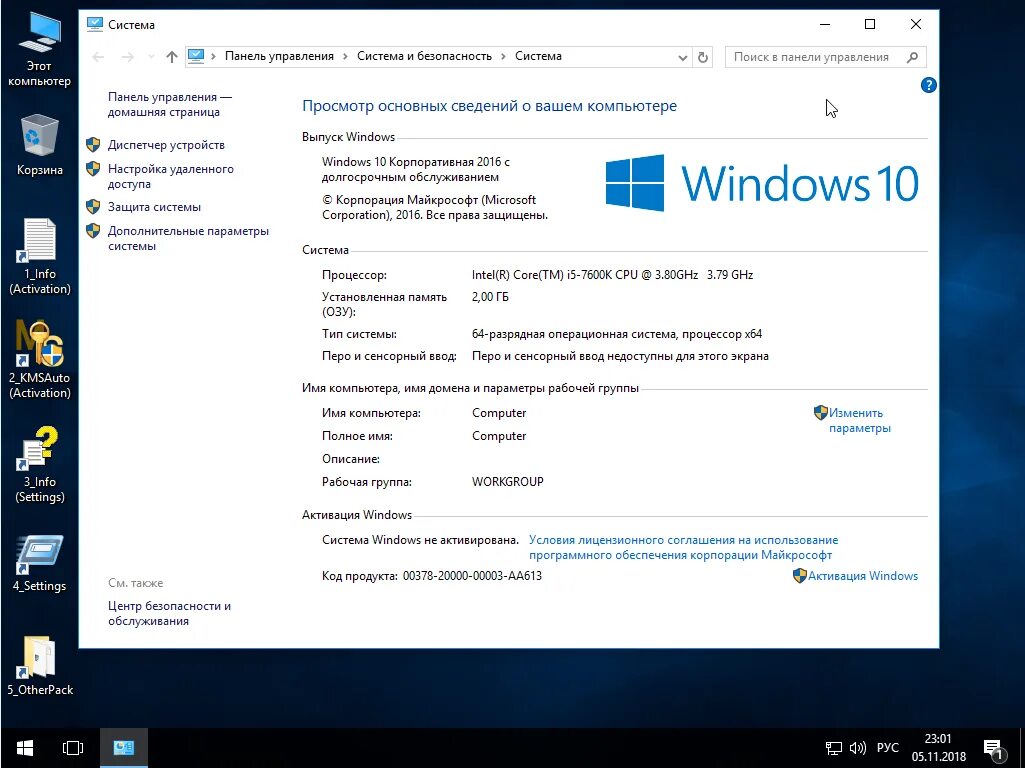Go up one level with the up arrow
1025x768 pixels.
click(x=172, y=57)
